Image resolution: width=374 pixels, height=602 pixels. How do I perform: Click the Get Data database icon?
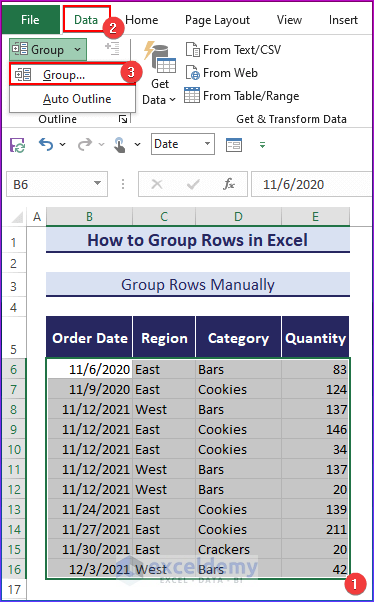(159, 58)
